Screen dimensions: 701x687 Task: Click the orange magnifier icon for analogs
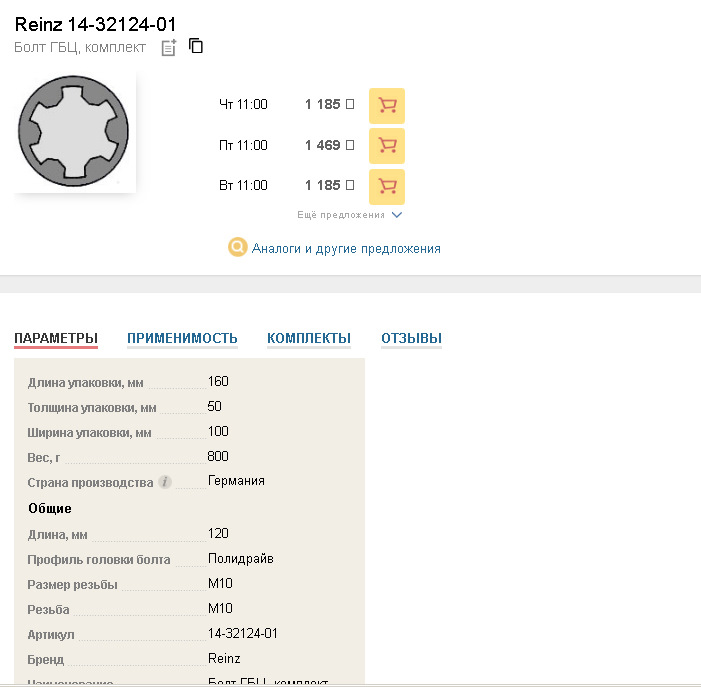[x=237, y=248]
